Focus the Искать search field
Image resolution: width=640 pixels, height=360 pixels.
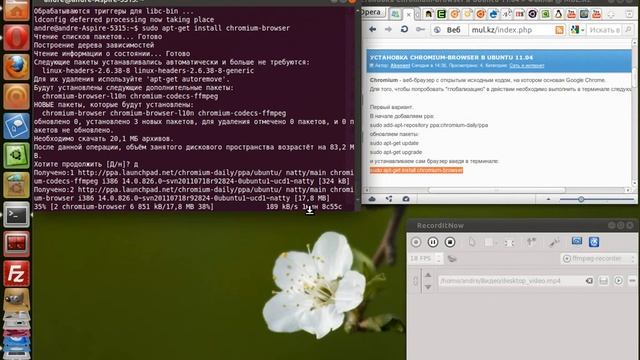pos(605,30)
